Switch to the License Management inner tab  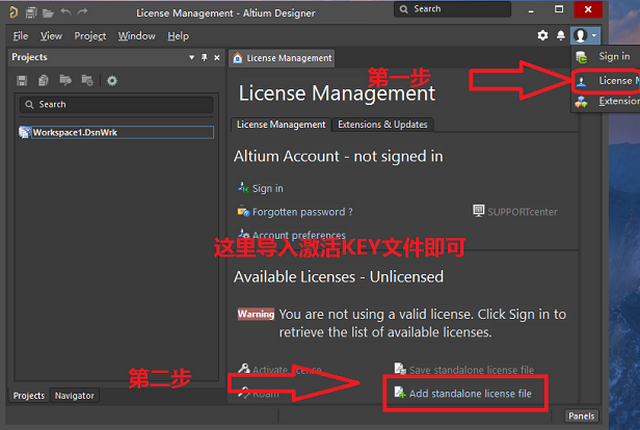pos(281,124)
